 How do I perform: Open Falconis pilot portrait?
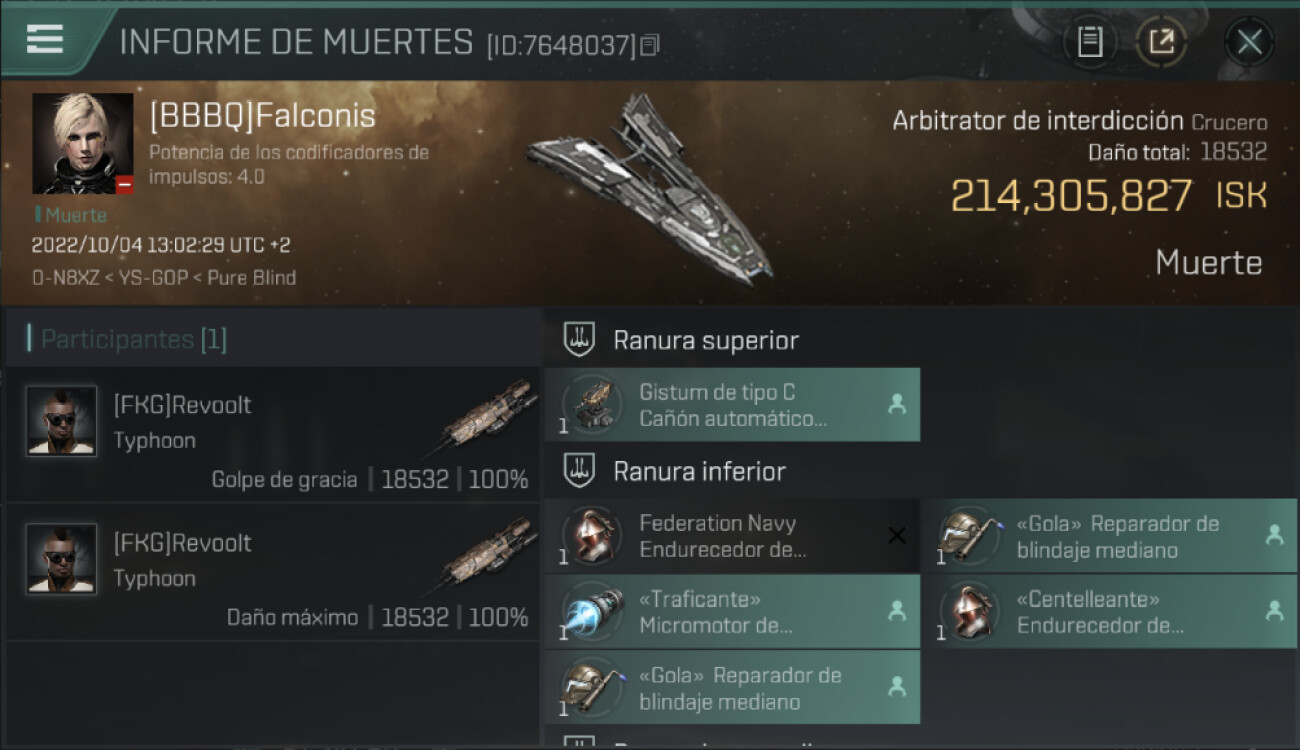click(82, 144)
